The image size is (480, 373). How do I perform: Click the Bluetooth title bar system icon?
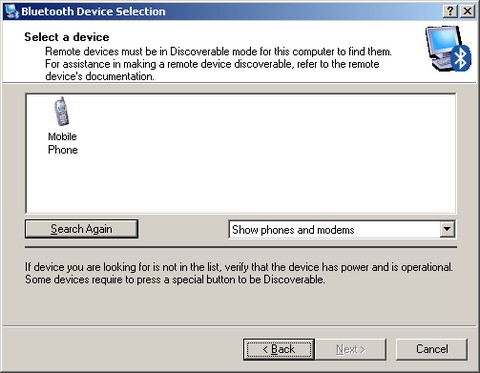click(12, 11)
